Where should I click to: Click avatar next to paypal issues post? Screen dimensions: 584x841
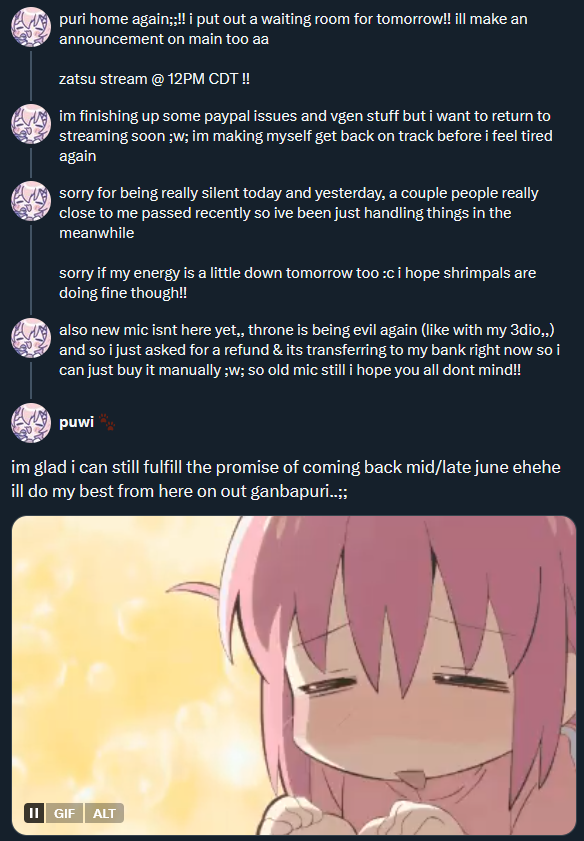click(31, 124)
